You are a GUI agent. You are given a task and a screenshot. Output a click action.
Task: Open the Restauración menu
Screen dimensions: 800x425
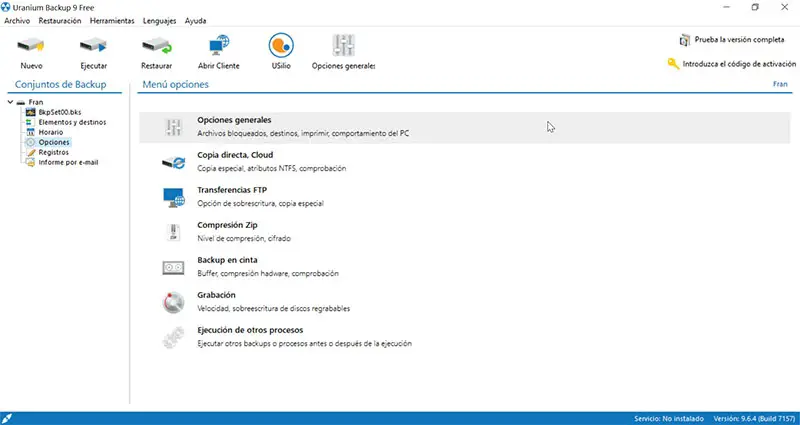click(60, 21)
